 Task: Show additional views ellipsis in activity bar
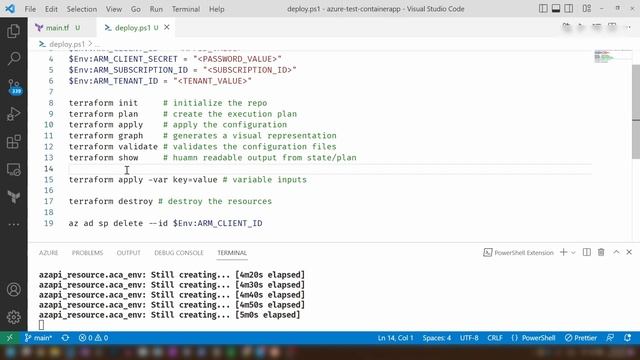coord(13,224)
